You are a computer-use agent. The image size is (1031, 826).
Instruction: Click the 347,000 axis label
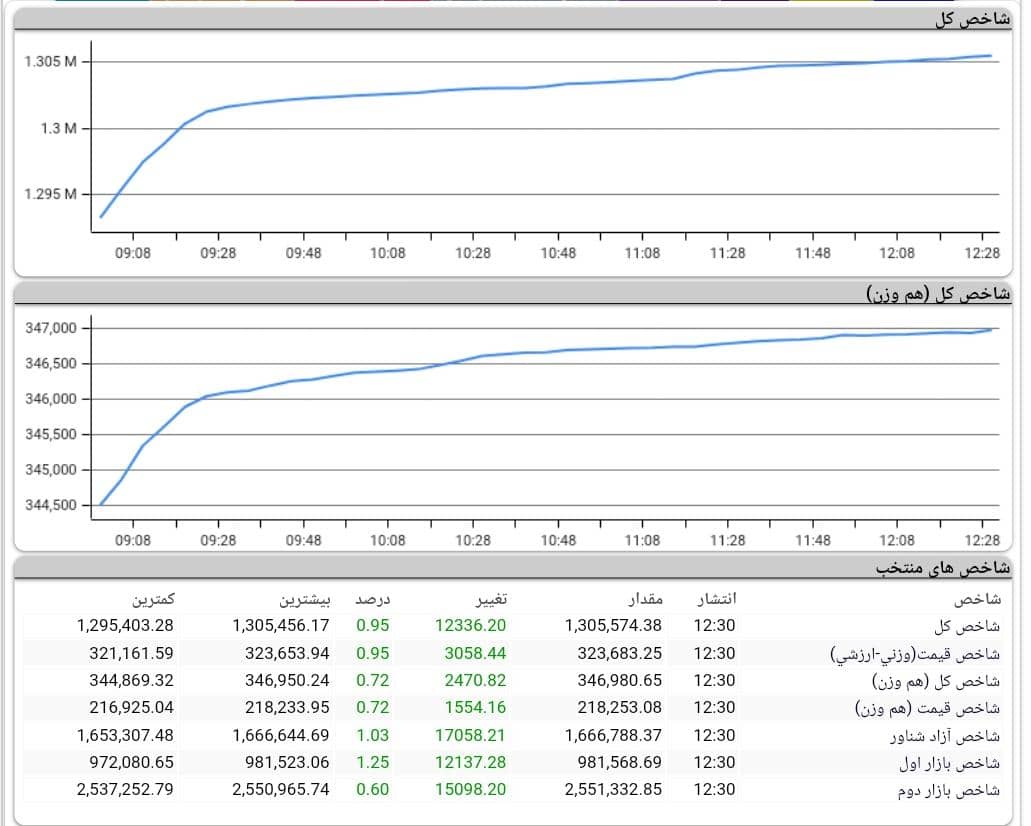point(51,328)
